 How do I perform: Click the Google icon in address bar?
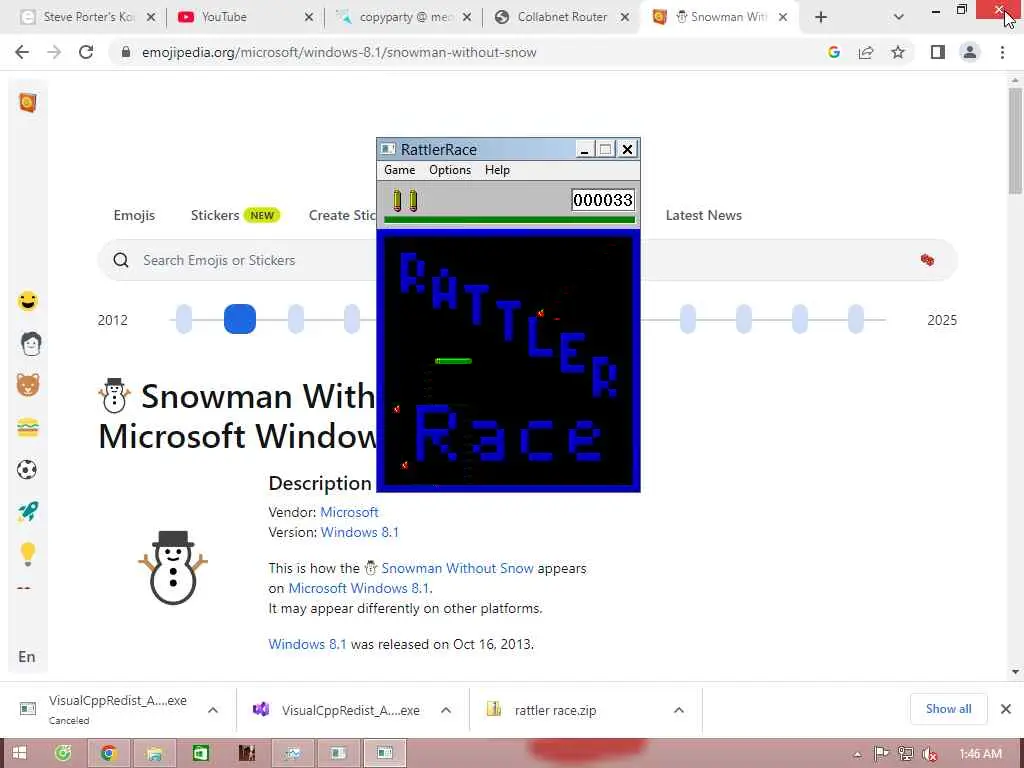coord(833,52)
